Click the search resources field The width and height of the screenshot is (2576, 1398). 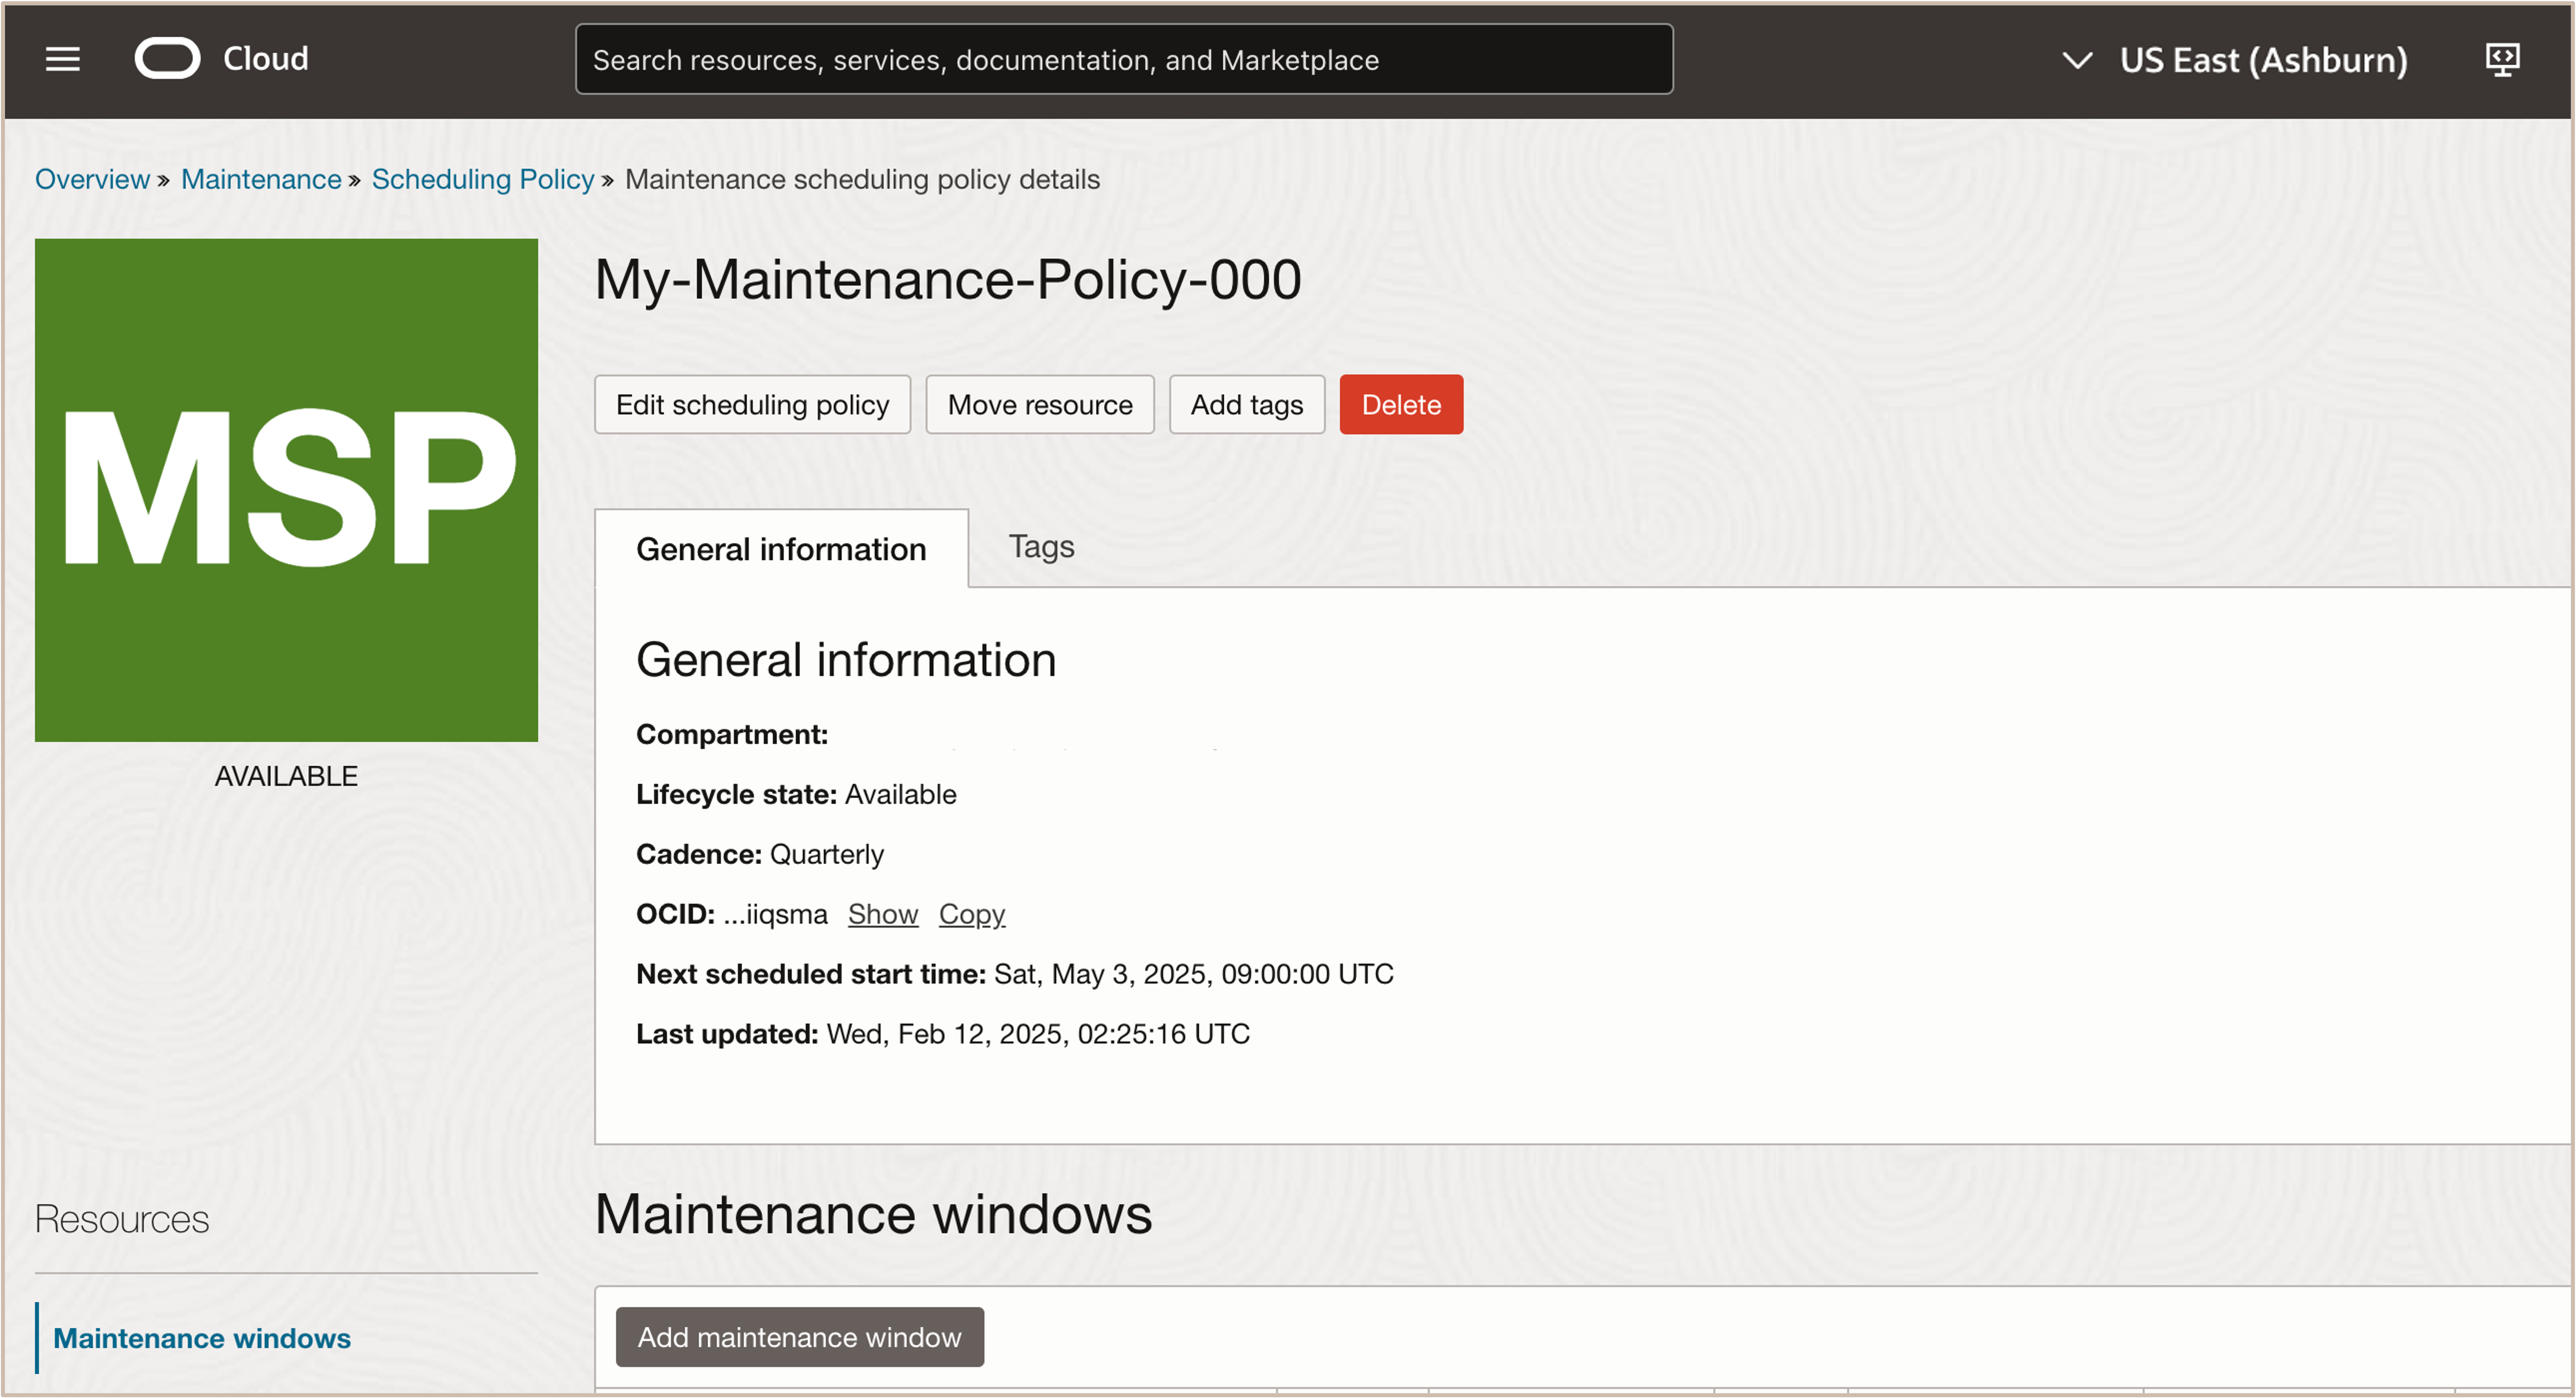coord(1123,59)
